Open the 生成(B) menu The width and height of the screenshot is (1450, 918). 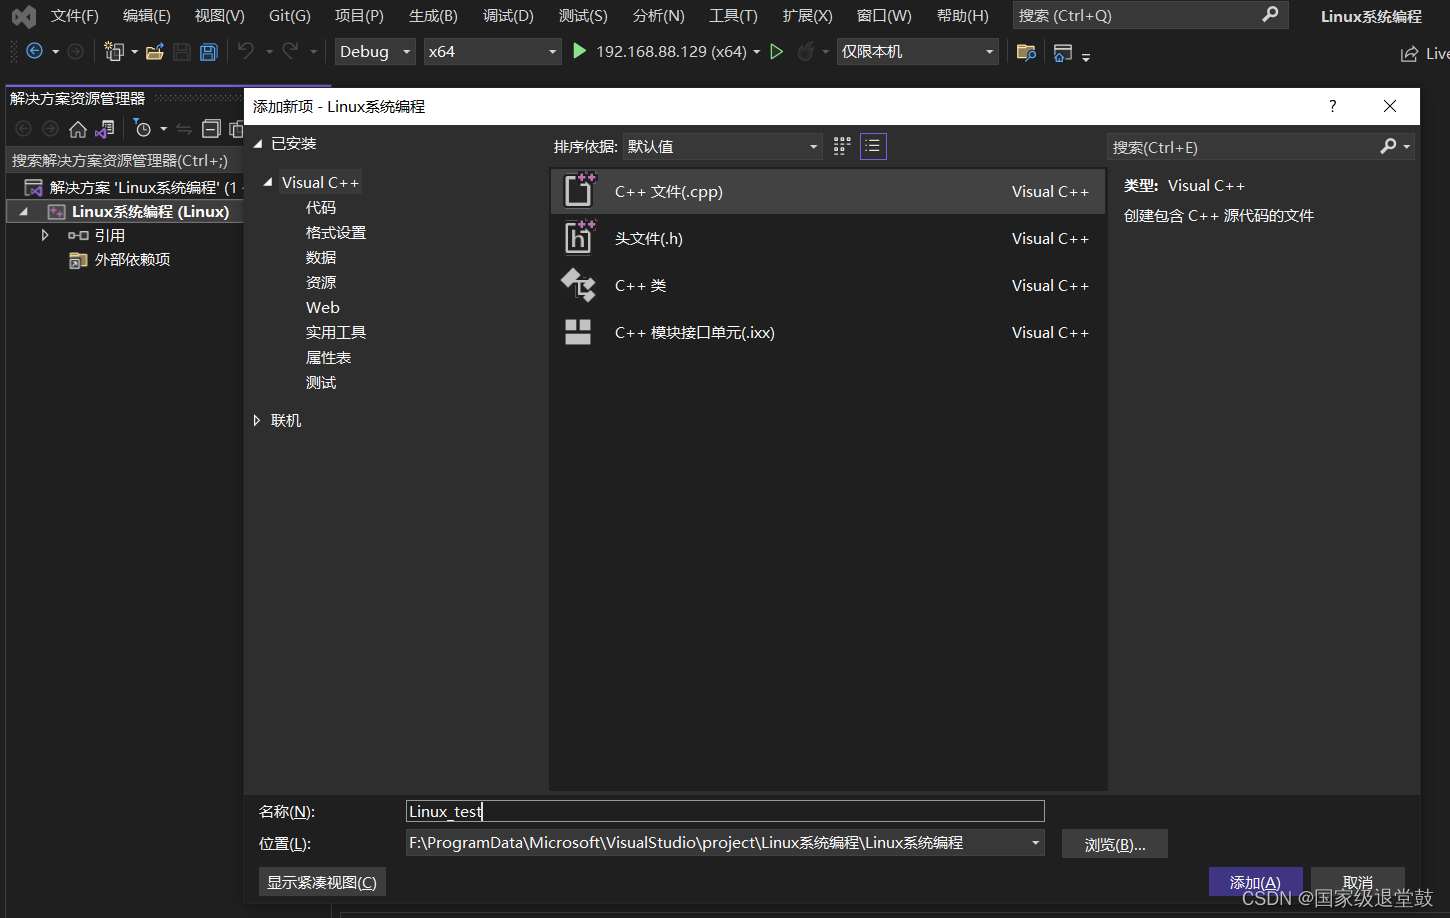433,16
